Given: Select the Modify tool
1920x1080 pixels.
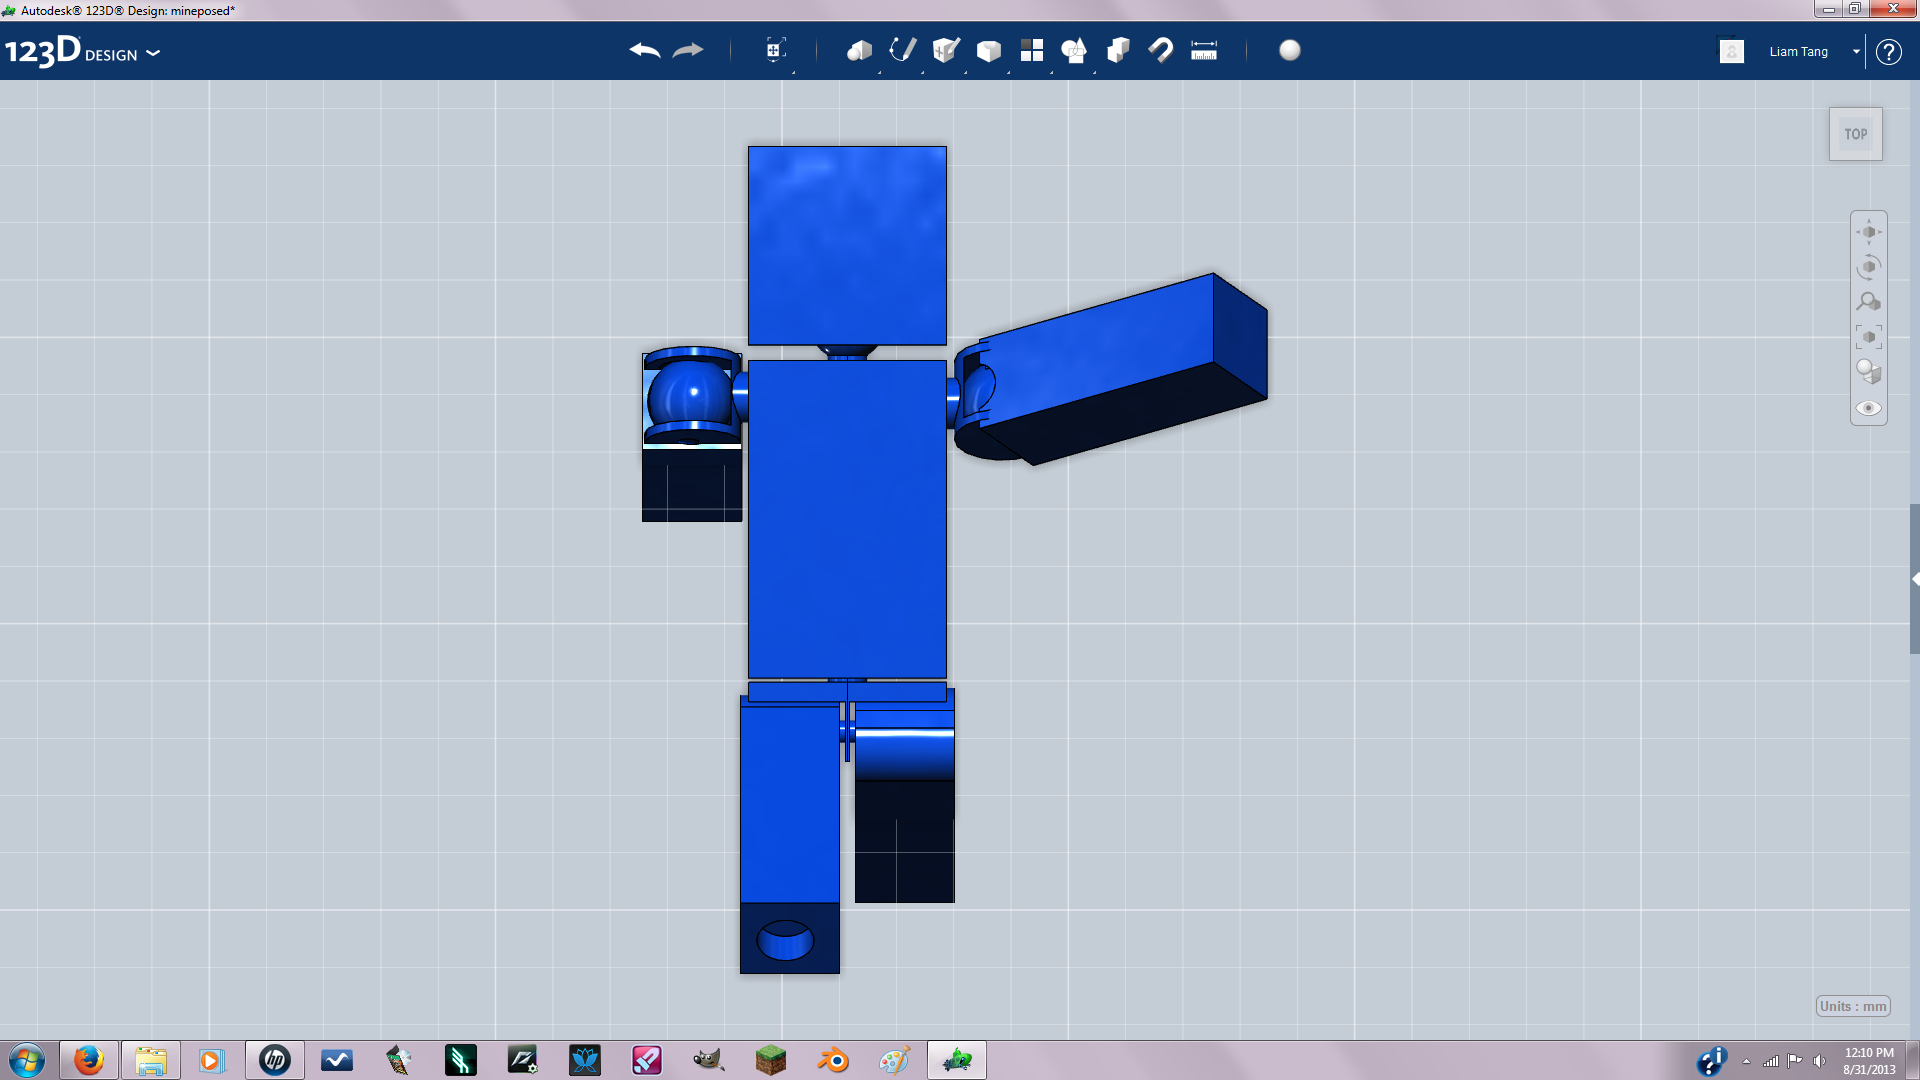Looking at the screenshot, I should (988, 50).
